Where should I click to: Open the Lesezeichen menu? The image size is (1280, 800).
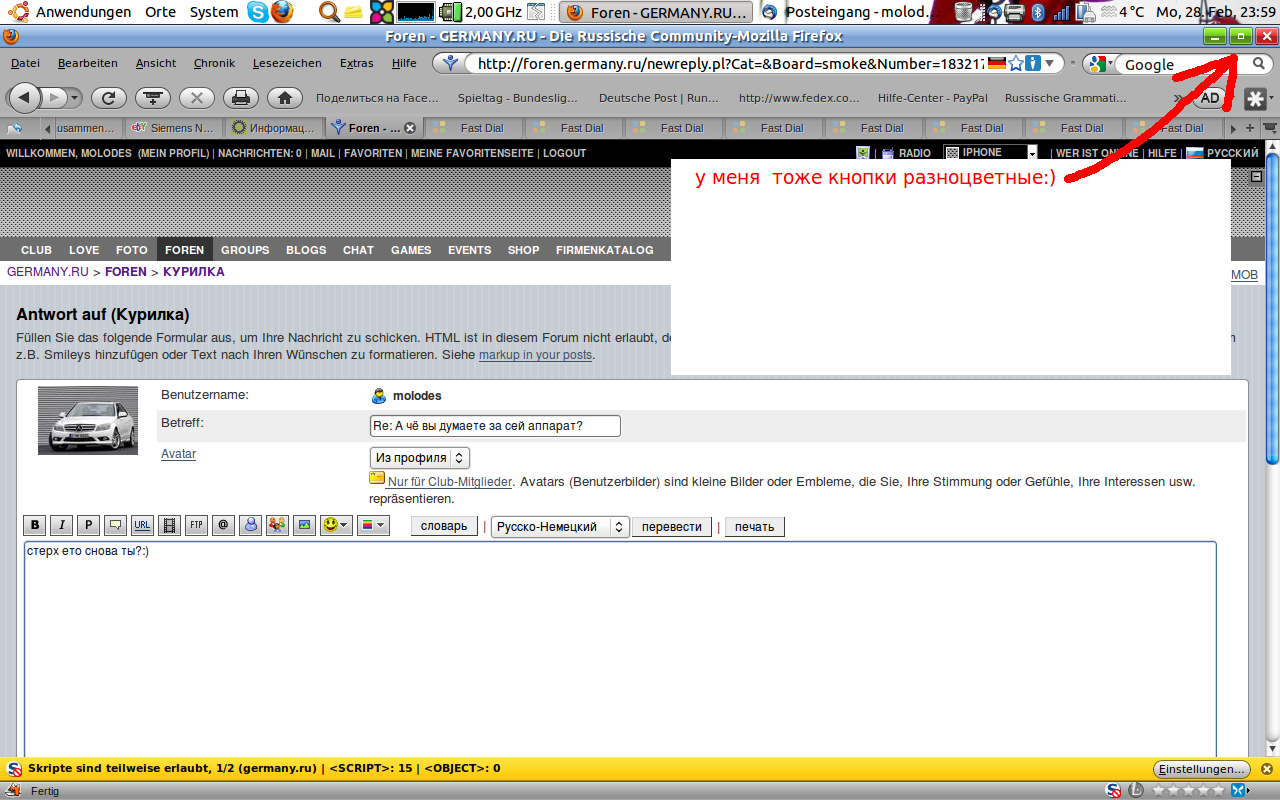click(287, 63)
